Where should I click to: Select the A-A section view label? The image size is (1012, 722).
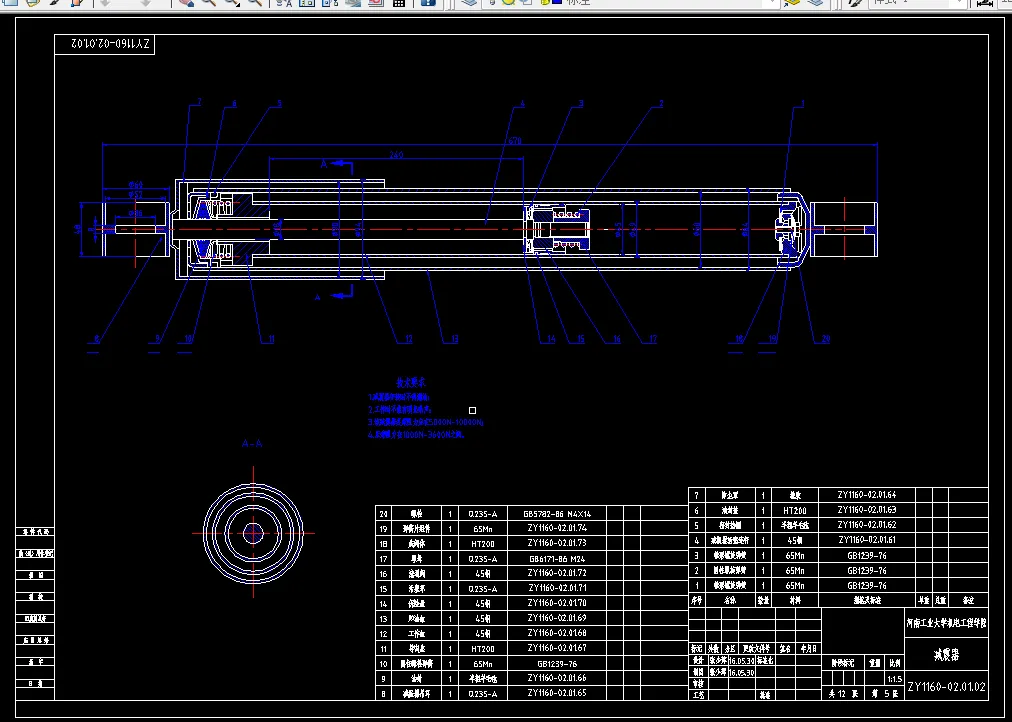[x=252, y=444]
